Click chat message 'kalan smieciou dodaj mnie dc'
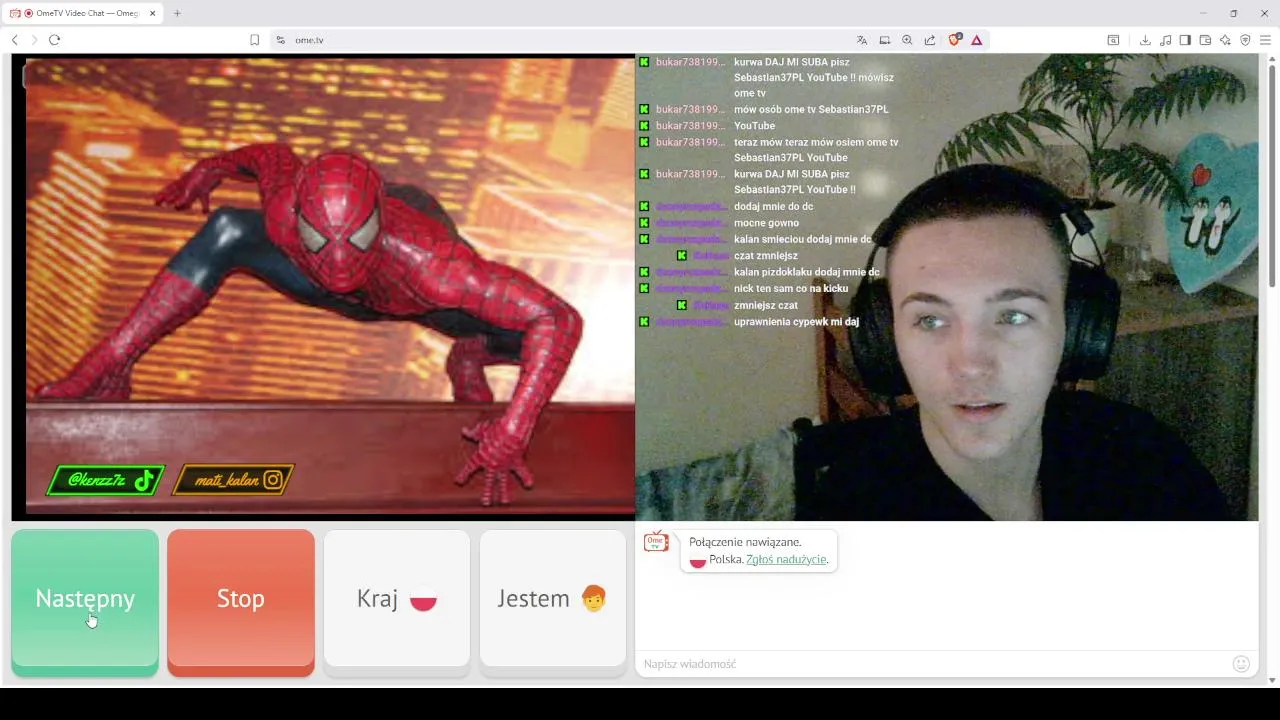The width and height of the screenshot is (1280, 720). pos(803,240)
